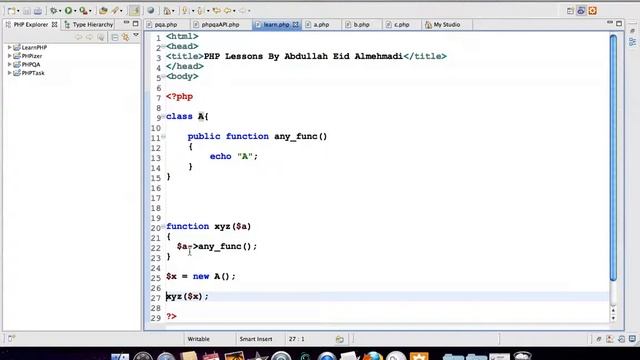Select the PHPizer project folder
The height and width of the screenshot is (360, 640).
pos(28,56)
